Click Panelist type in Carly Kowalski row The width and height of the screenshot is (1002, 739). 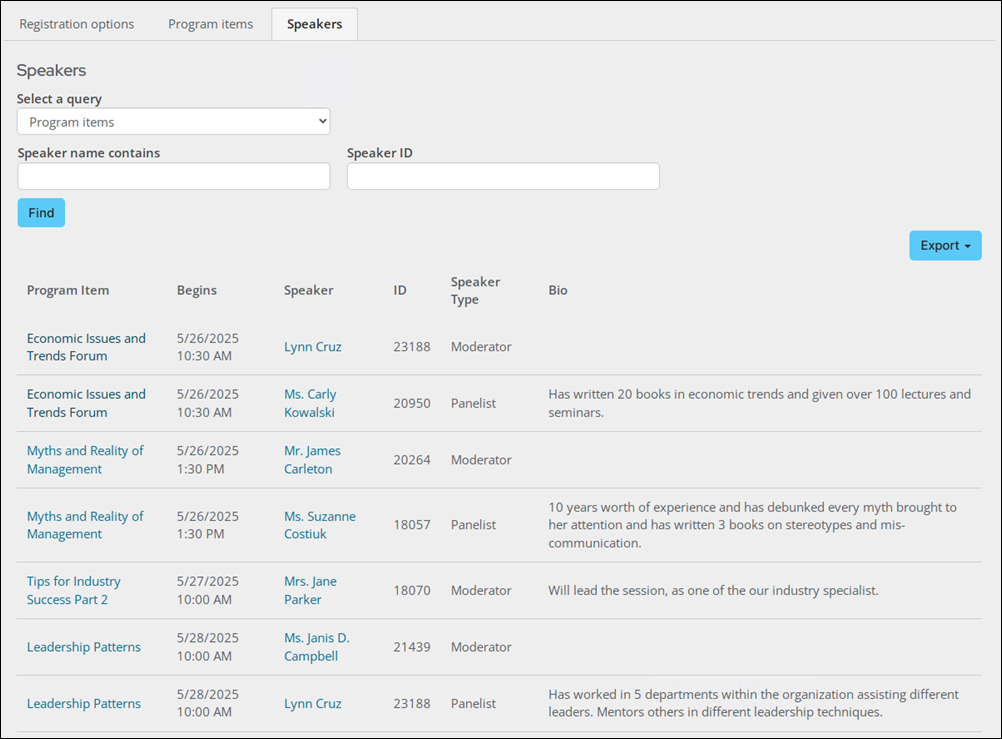tap(474, 403)
